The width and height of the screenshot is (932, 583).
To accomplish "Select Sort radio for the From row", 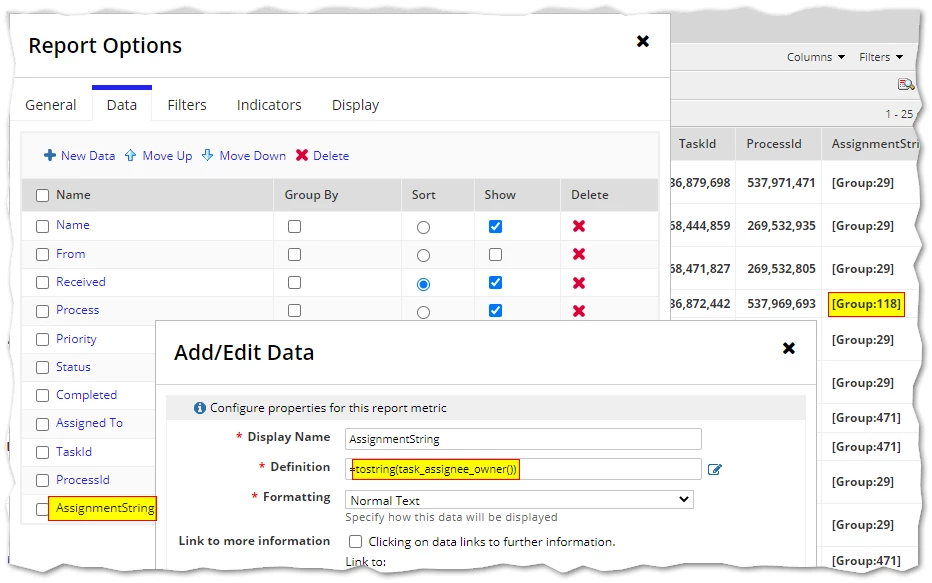I will pyautogui.click(x=423, y=256).
